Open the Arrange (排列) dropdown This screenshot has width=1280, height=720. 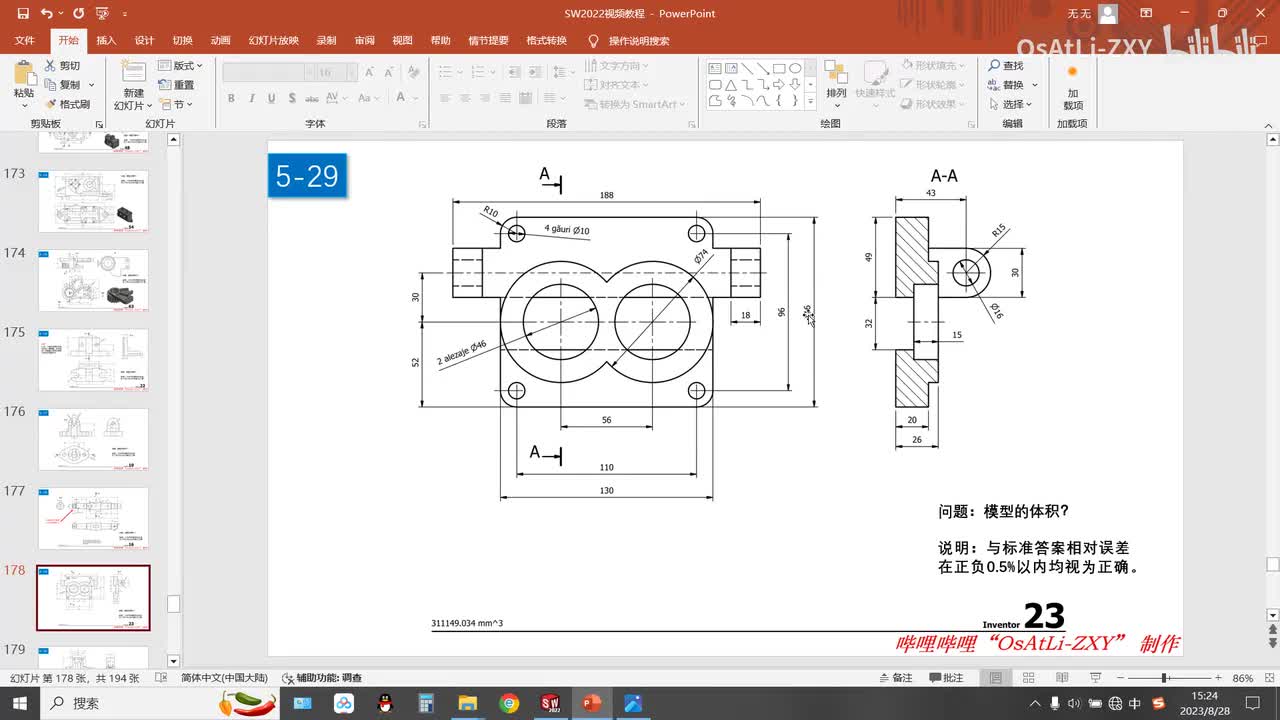(836, 83)
